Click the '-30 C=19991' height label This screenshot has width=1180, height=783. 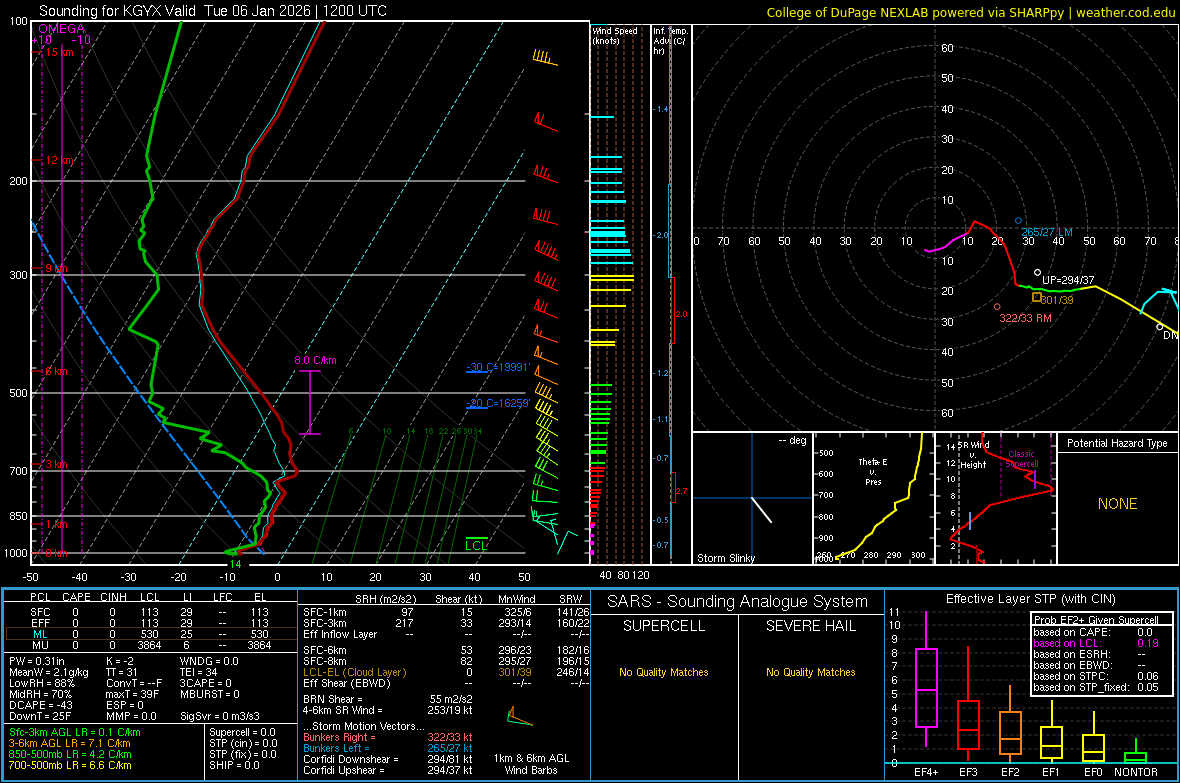click(x=497, y=367)
